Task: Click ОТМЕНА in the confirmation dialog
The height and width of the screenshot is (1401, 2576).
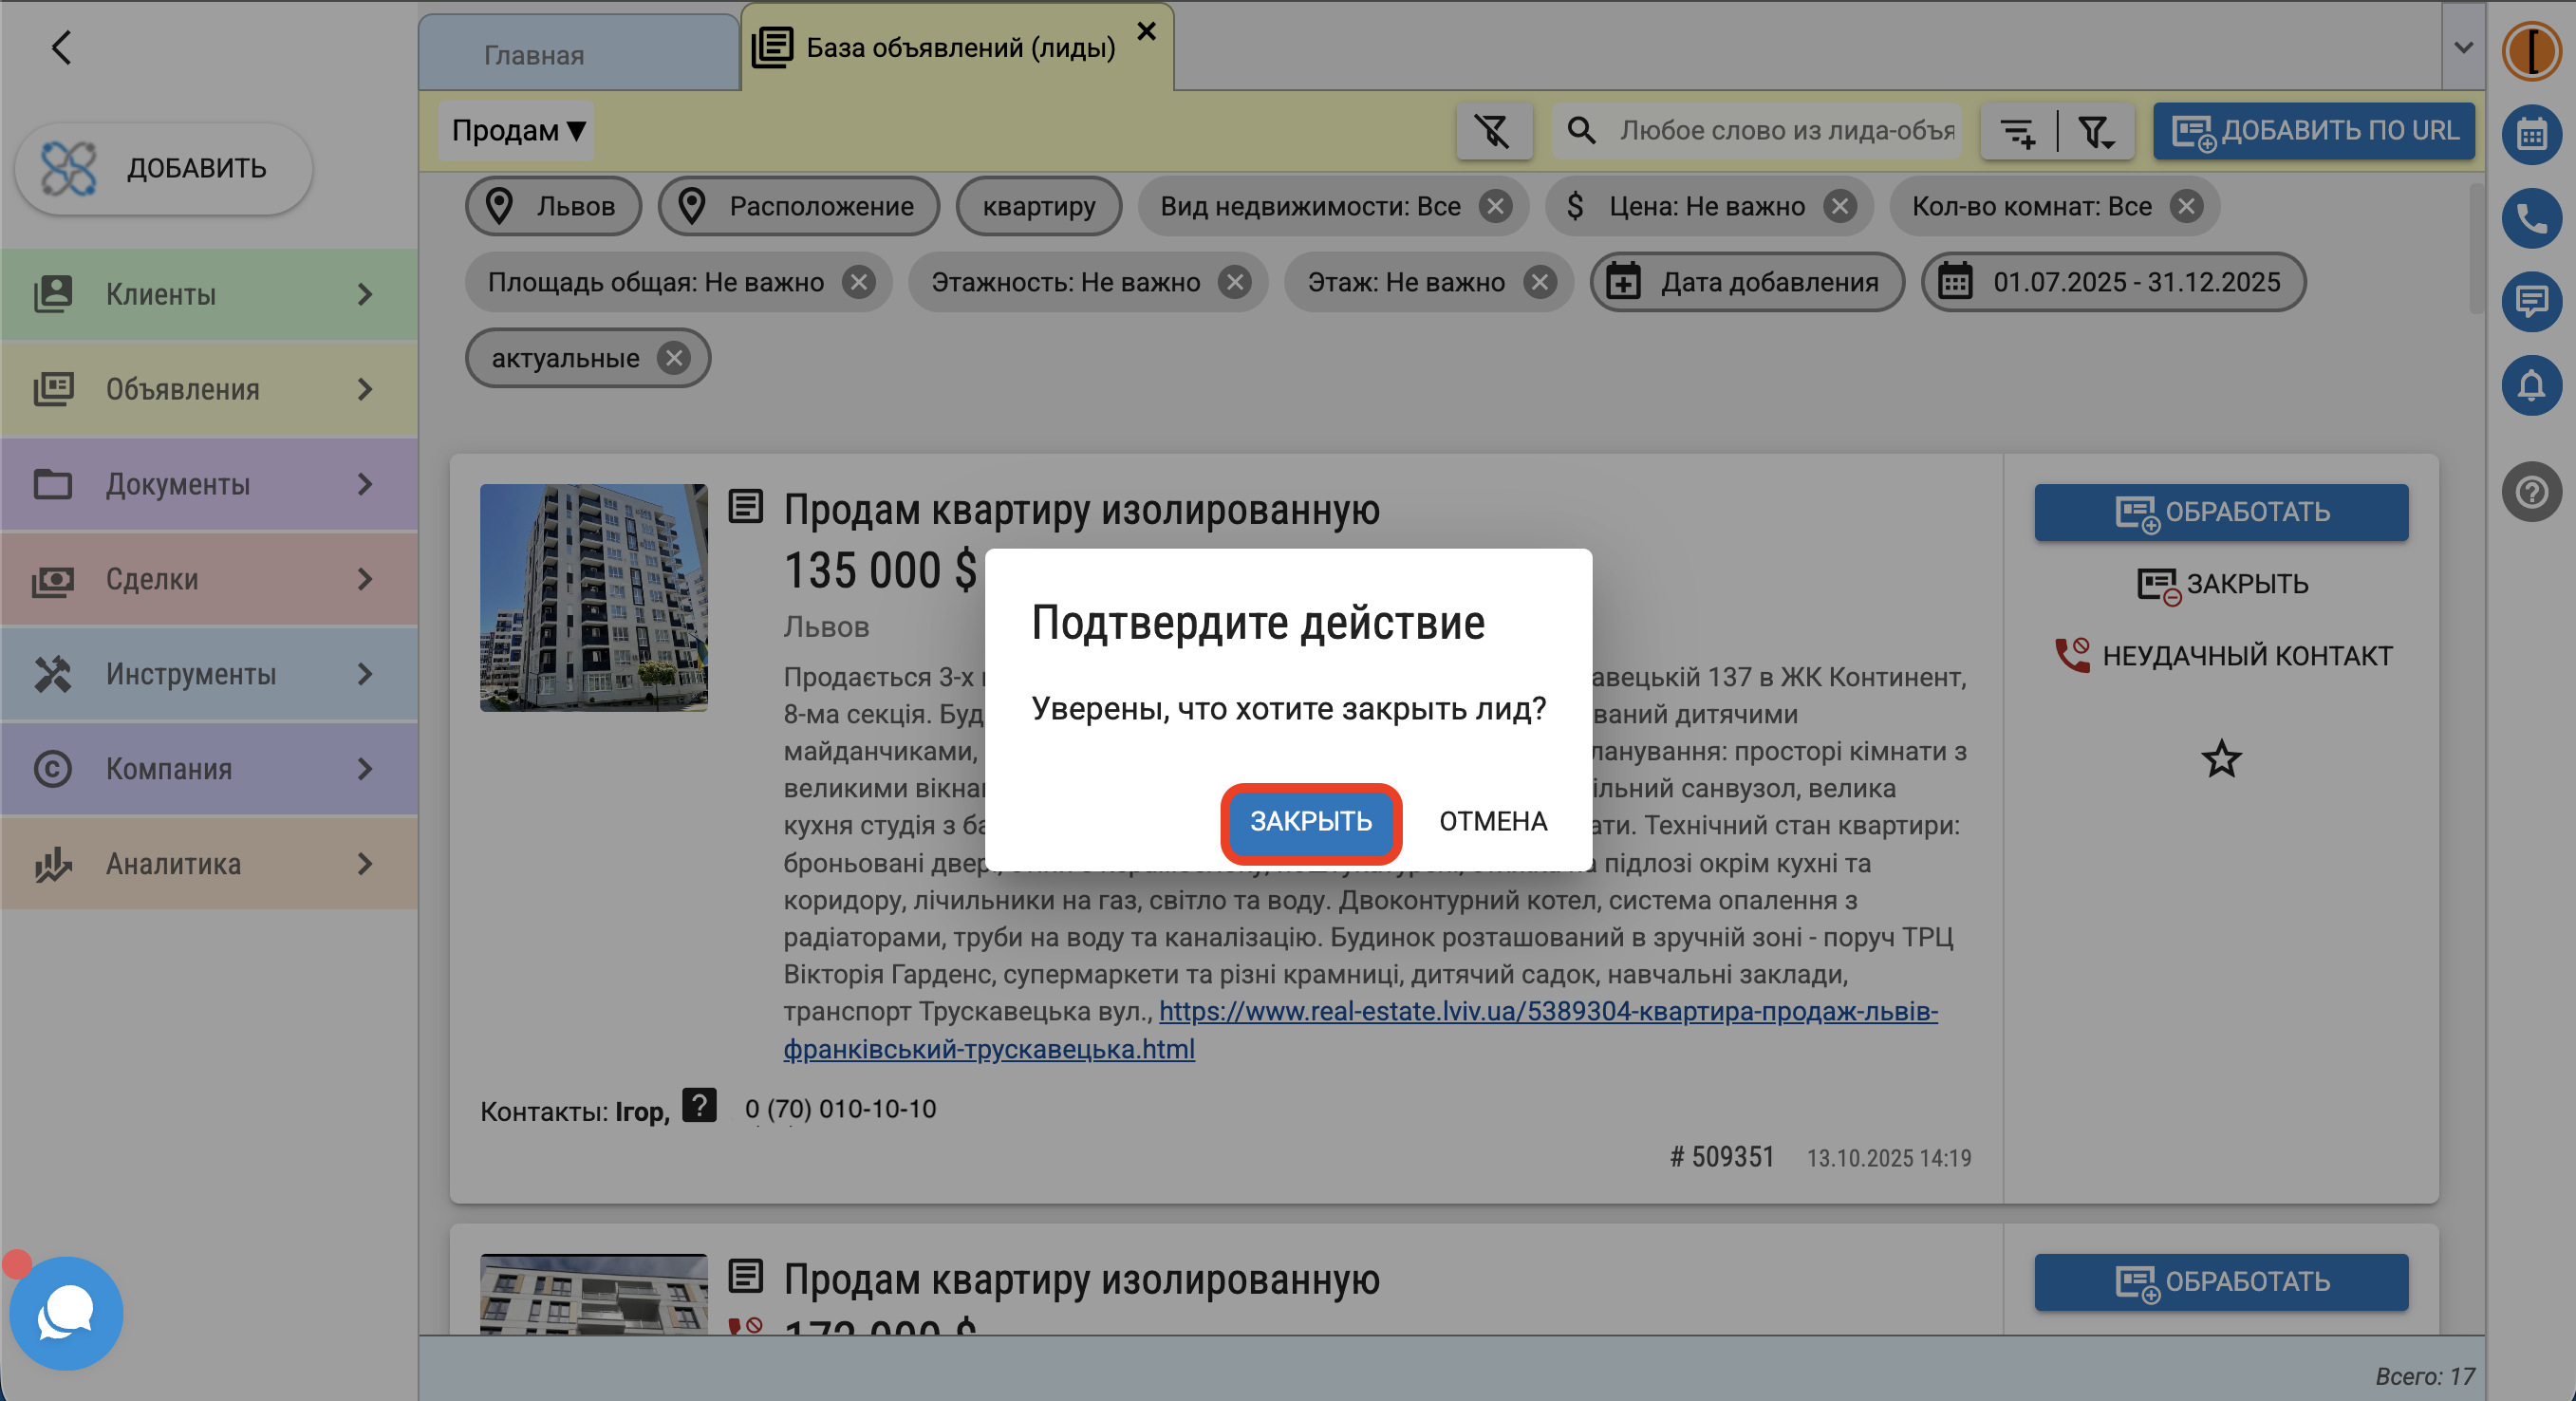Action: [x=1492, y=822]
